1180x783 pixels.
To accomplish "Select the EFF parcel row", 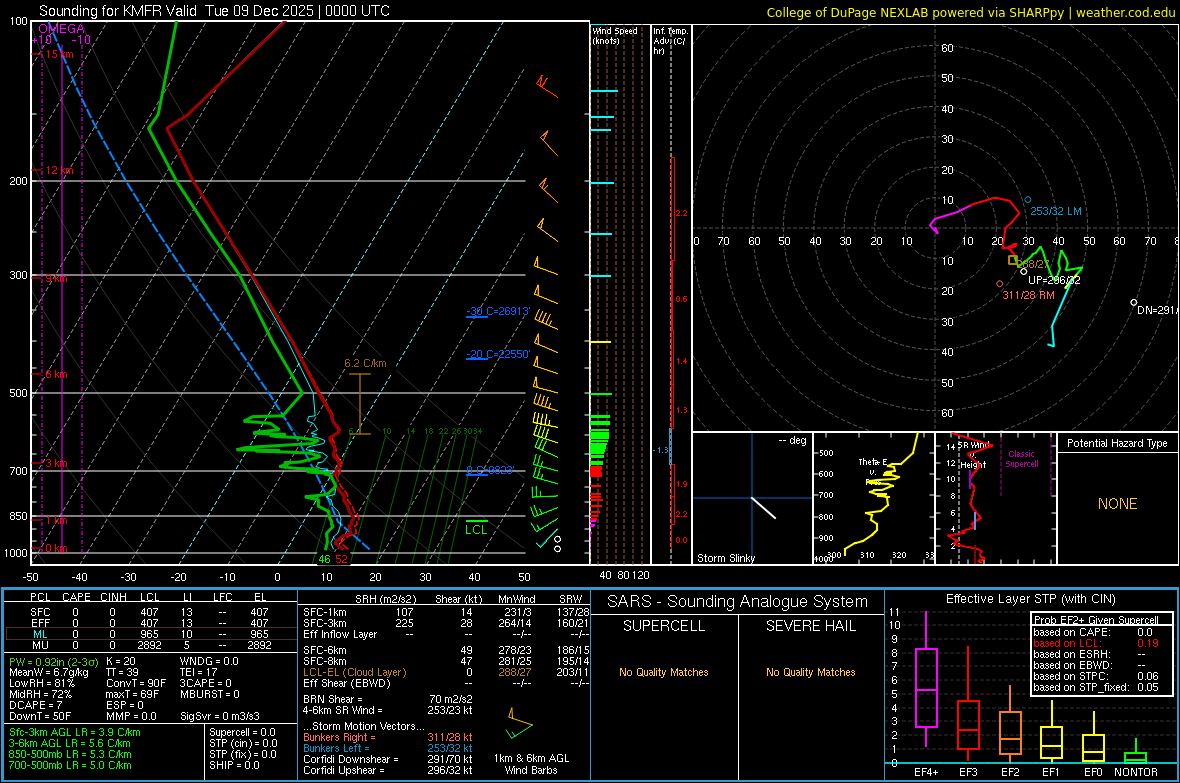I will (x=151, y=623).
